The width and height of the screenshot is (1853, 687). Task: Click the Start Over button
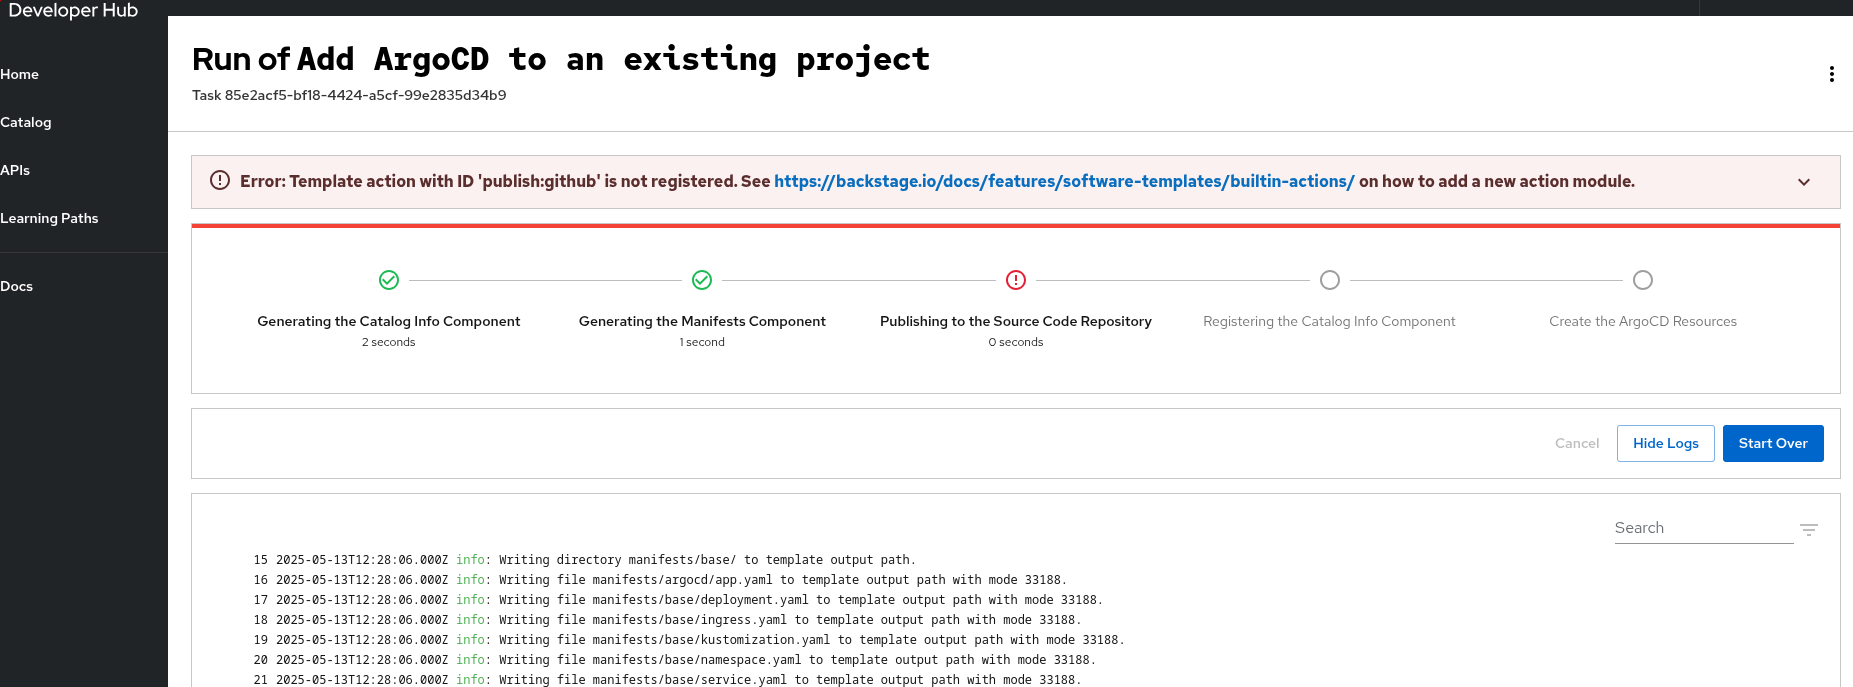(x=1772, y=443)
